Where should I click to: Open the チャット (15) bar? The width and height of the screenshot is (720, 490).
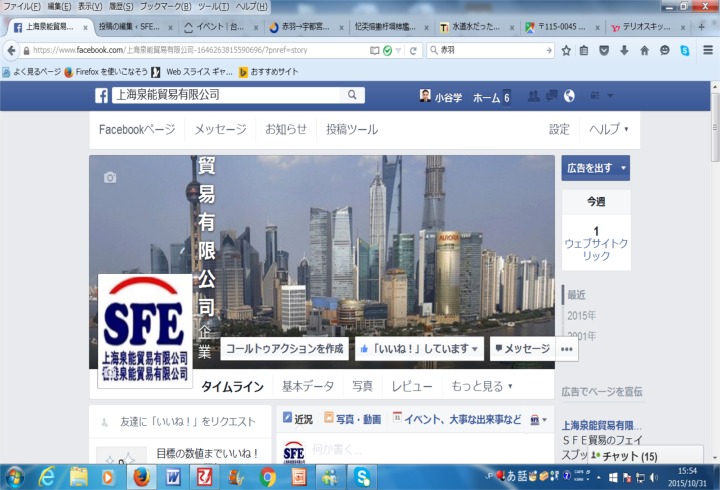pyautogui.click(x=645, y=456)
